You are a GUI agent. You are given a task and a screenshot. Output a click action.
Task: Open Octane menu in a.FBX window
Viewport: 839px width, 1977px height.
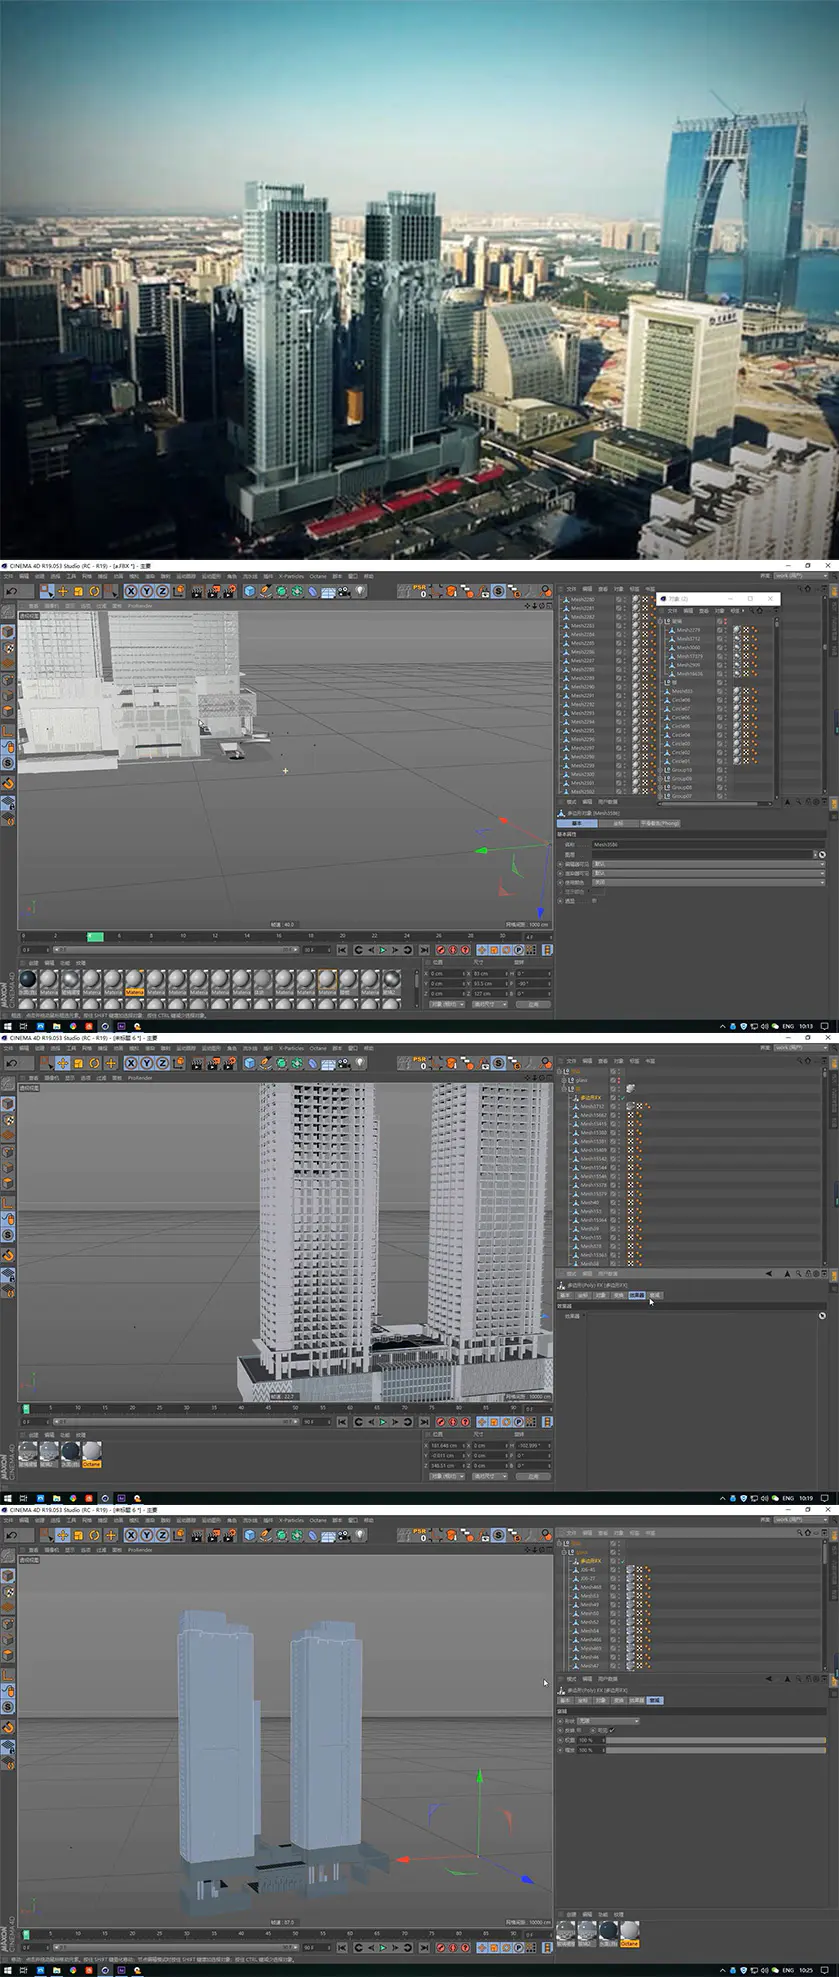(x=317, y=576)
